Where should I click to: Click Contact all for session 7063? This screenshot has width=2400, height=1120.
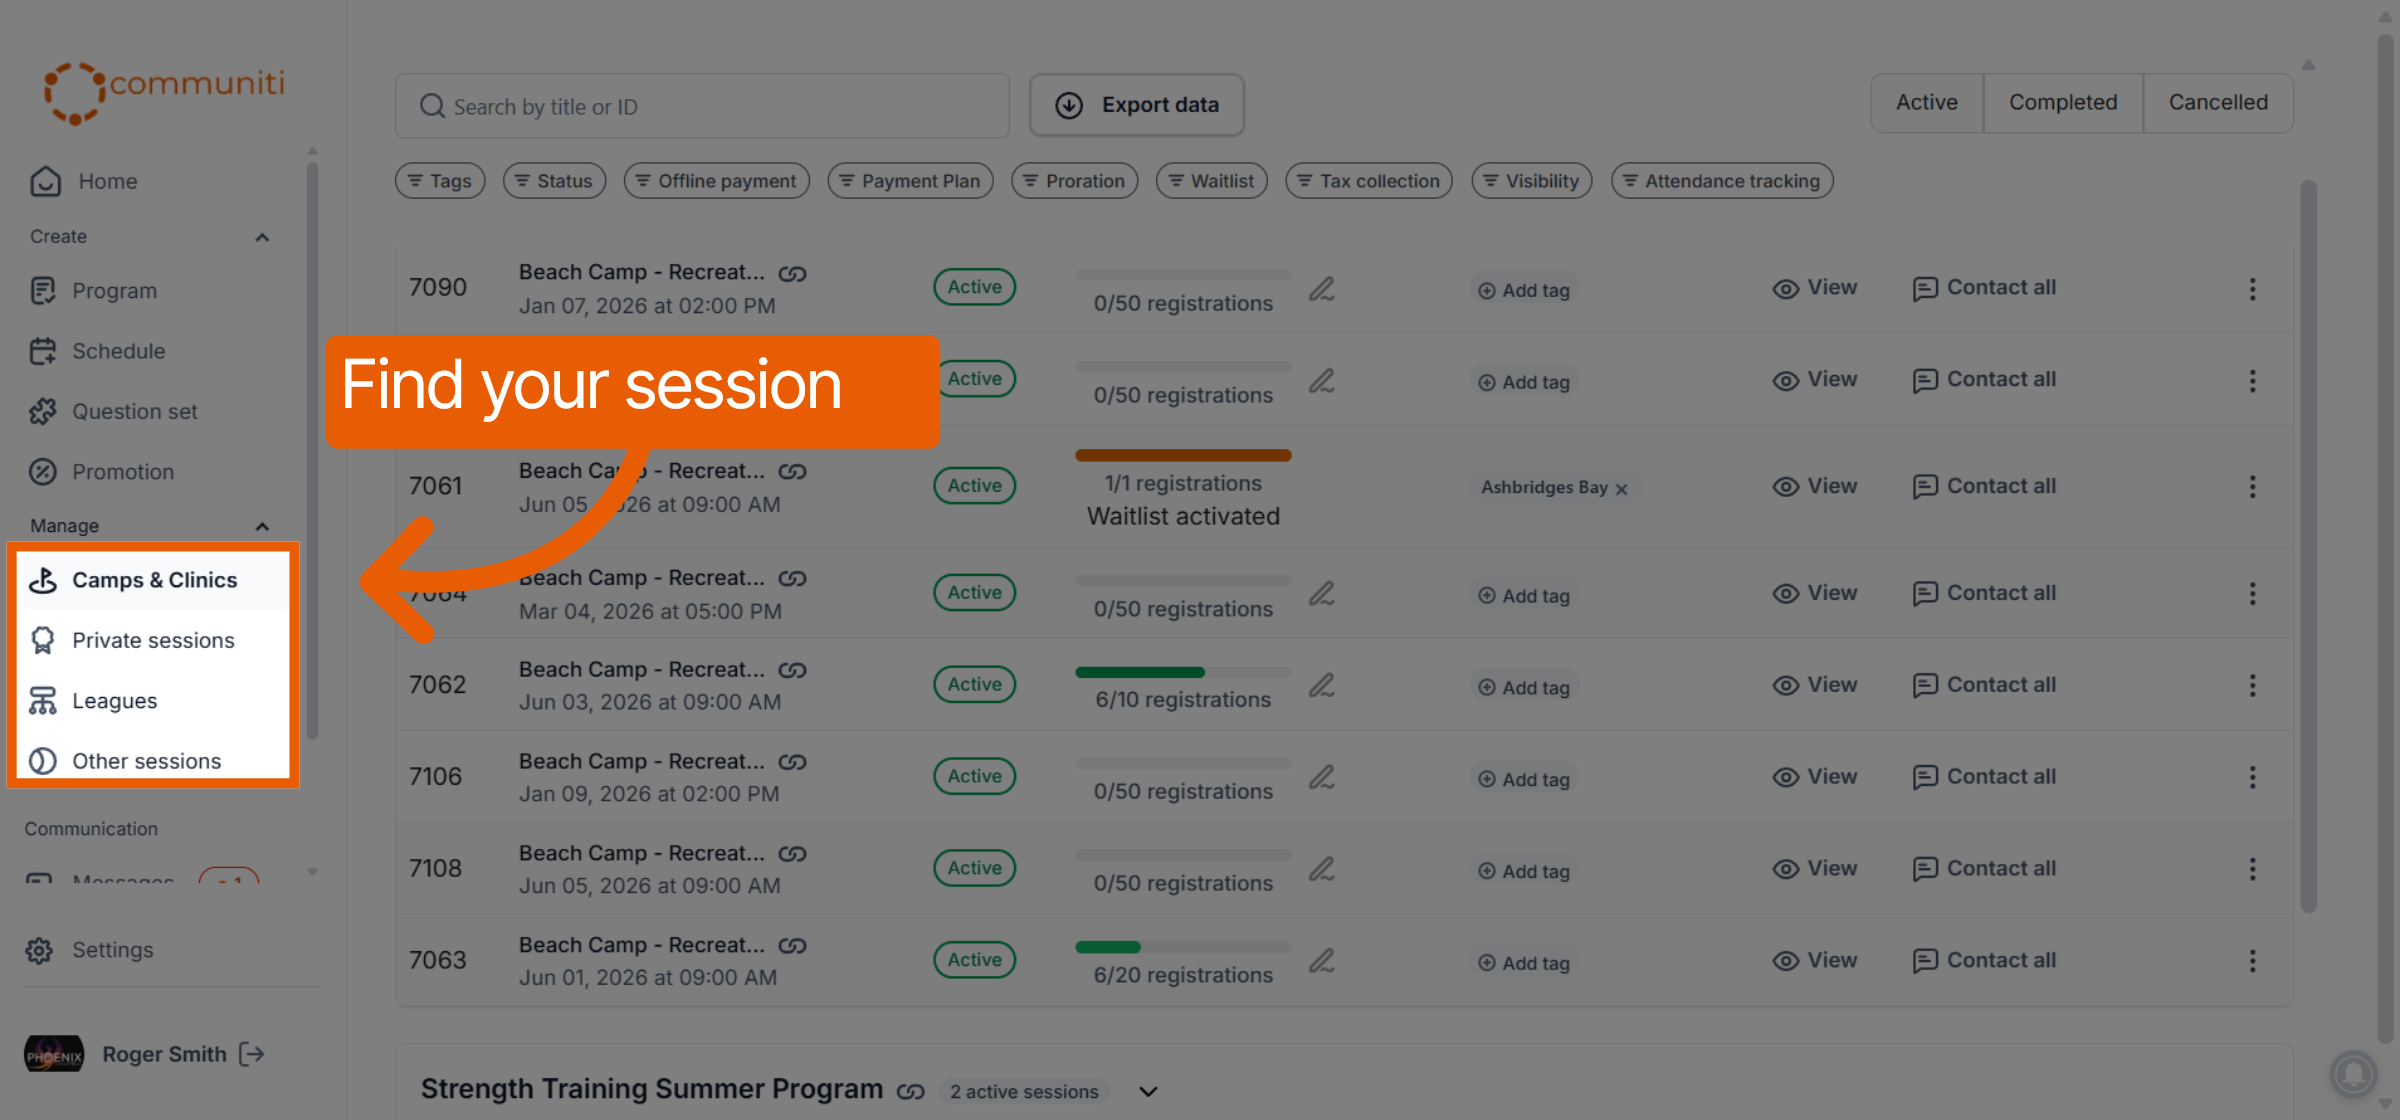(1984, 960)
